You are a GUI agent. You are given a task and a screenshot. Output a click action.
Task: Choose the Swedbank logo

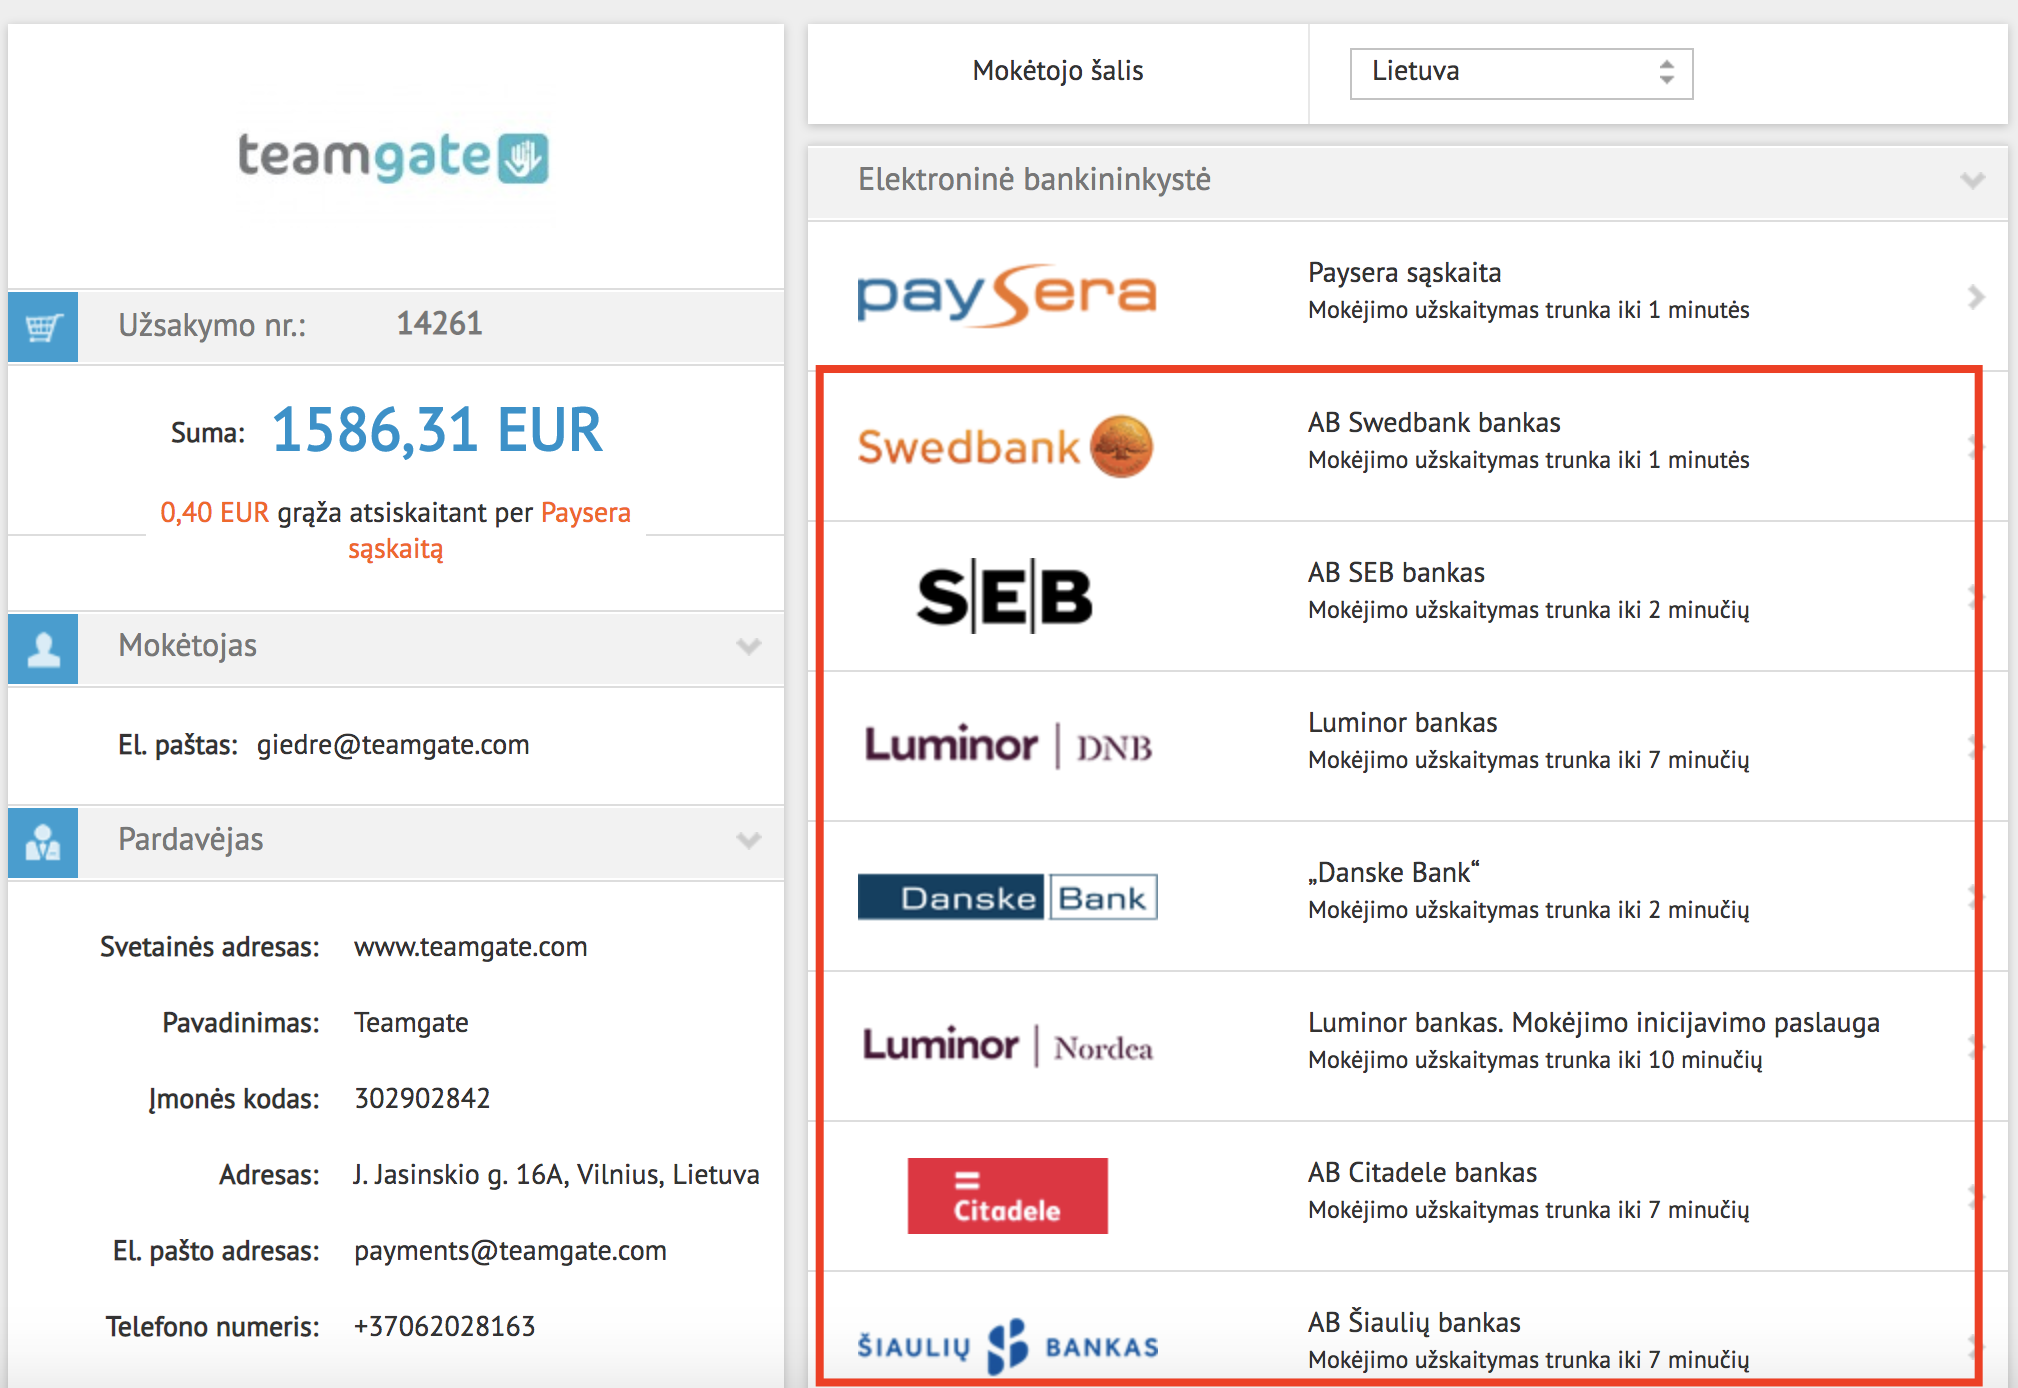[x=1005, y=446]
